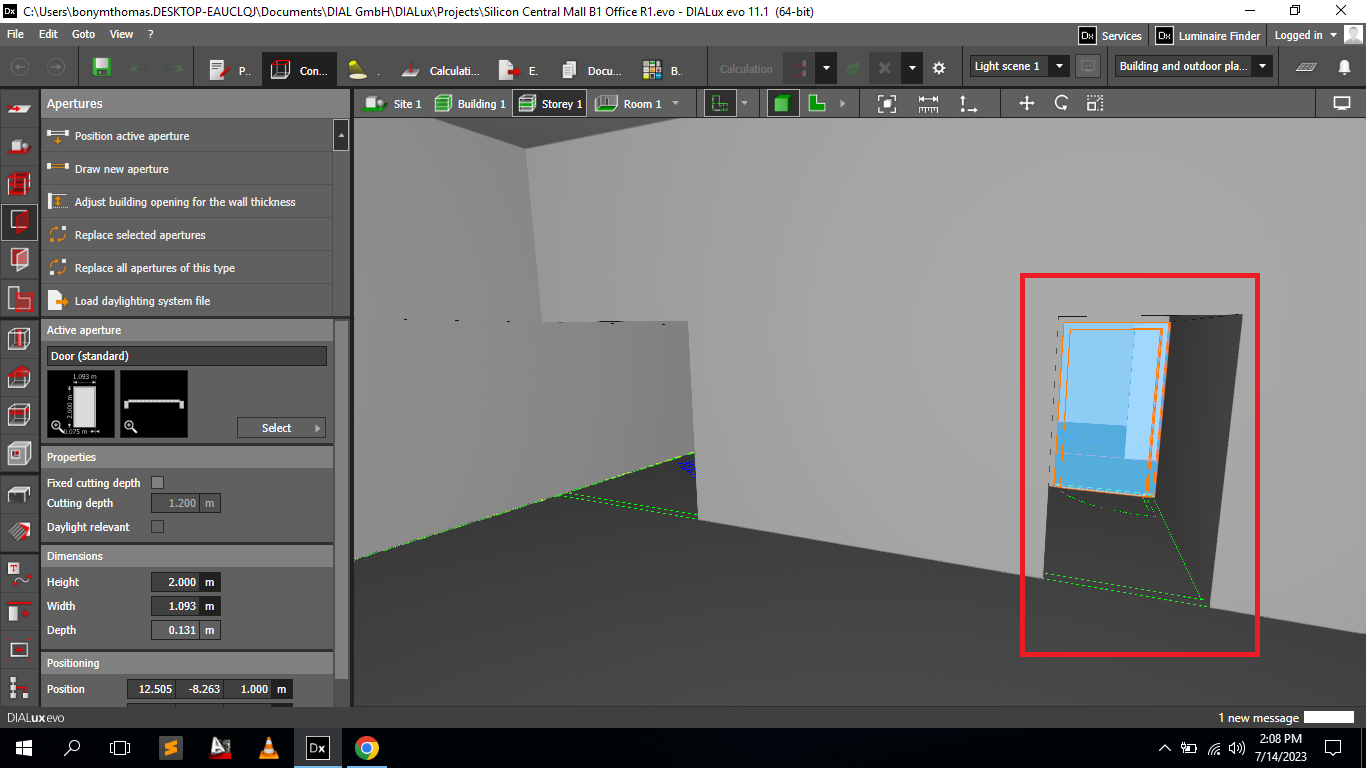
Task: Click Draw new aperture
Action: tap(121, 169)
